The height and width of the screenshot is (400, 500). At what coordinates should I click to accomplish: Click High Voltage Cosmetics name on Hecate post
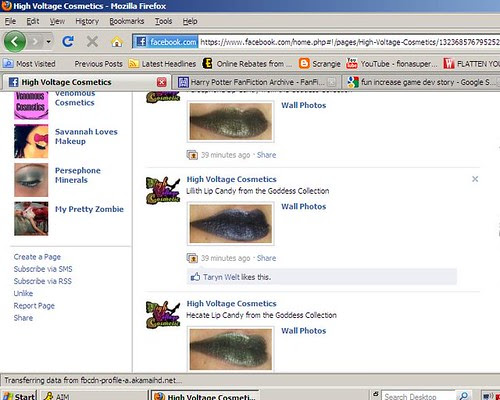pos(231,303)
